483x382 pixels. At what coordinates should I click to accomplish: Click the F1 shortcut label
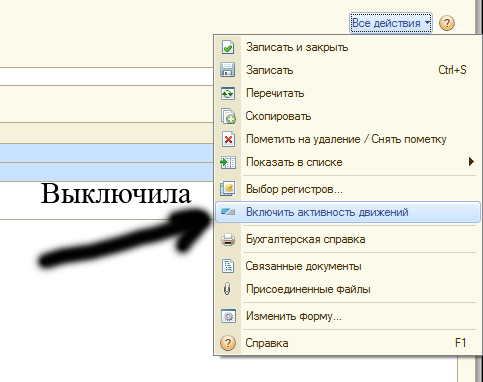[x=460, y=343]
